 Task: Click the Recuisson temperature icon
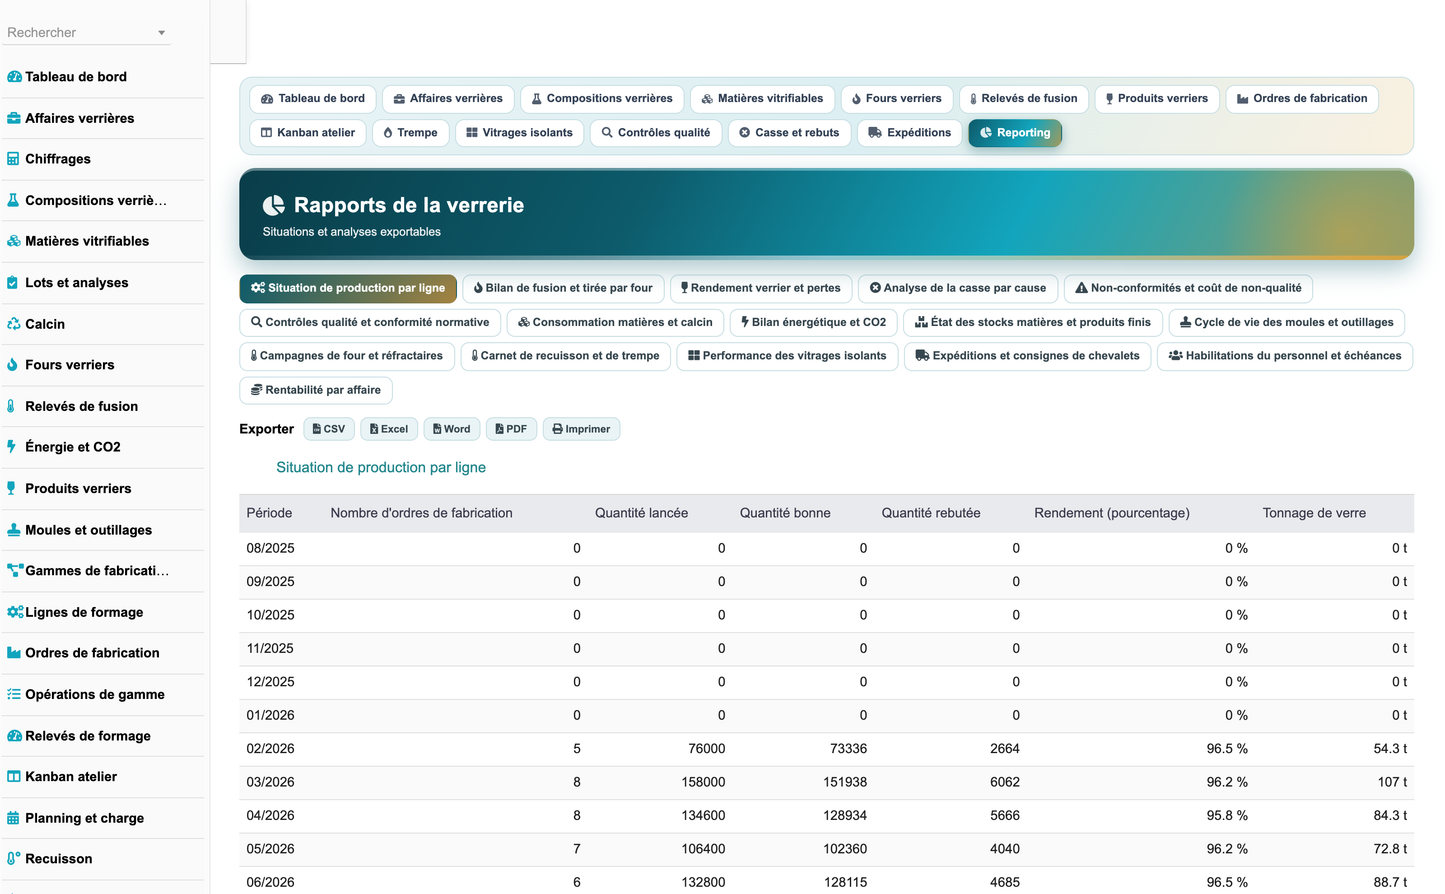(x=14, y=859)
